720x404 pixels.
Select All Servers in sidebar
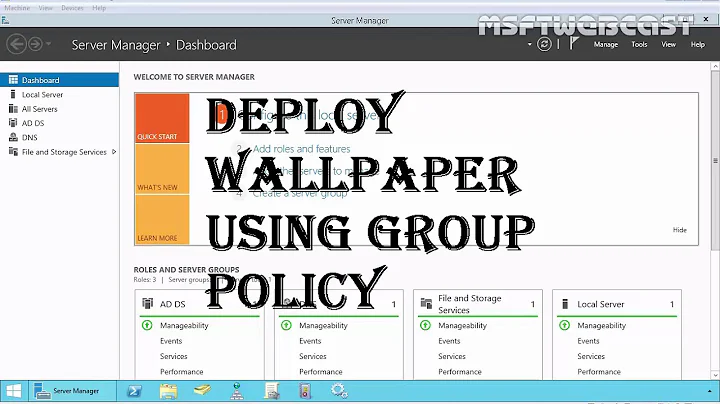(39, 109)
